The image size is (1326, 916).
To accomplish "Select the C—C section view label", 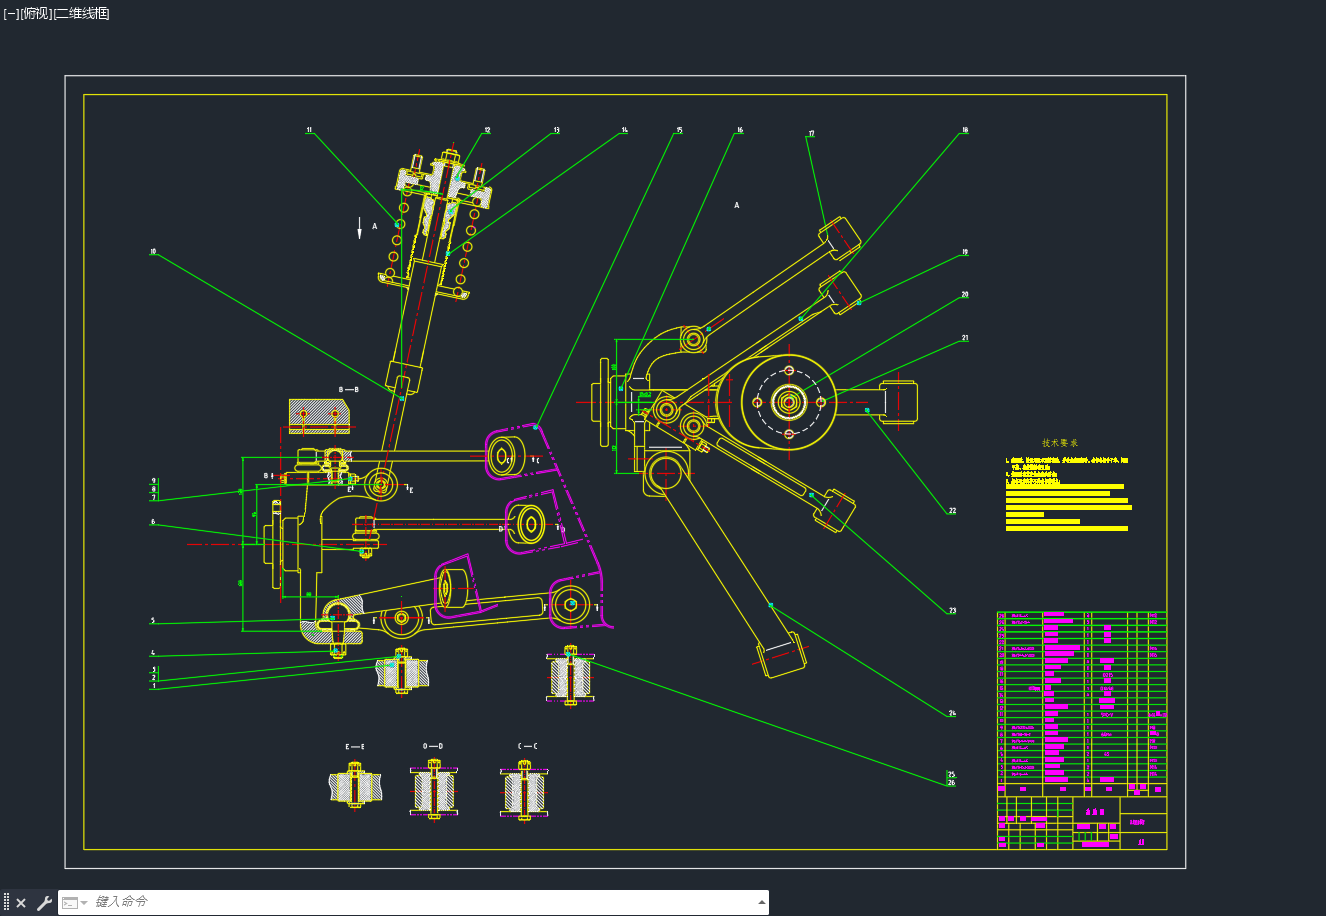I will (527, 746).
